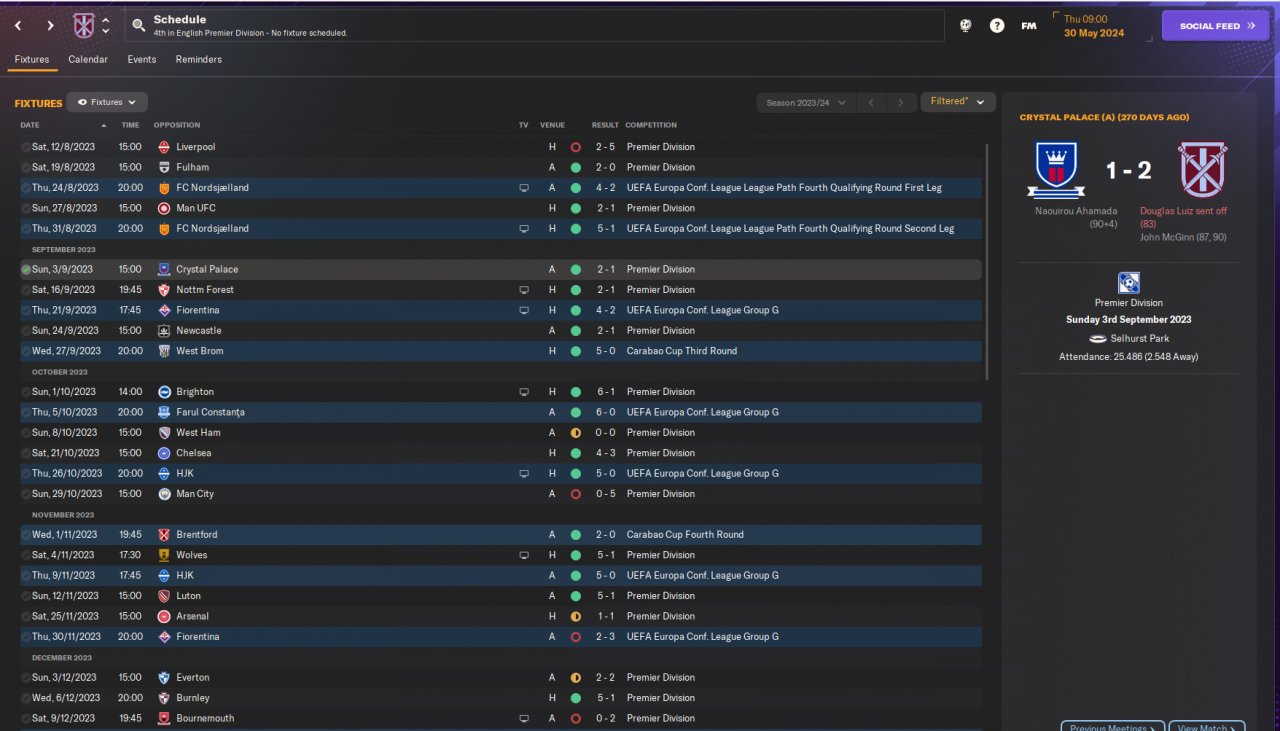Toggle the row marker for the Chelsea fixture
Image resolution: width=1280 pixels, height=731 pixels.
point(26,453)
